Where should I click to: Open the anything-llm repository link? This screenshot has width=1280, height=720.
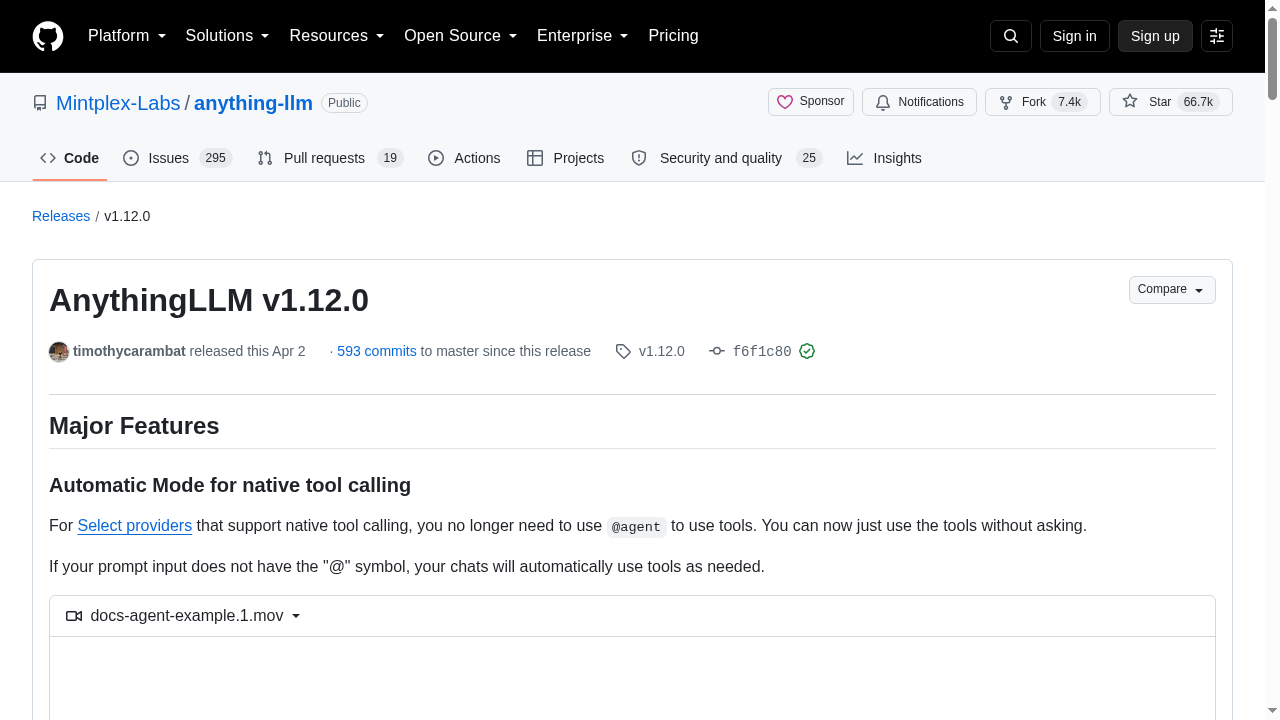[x=253, y=103]
